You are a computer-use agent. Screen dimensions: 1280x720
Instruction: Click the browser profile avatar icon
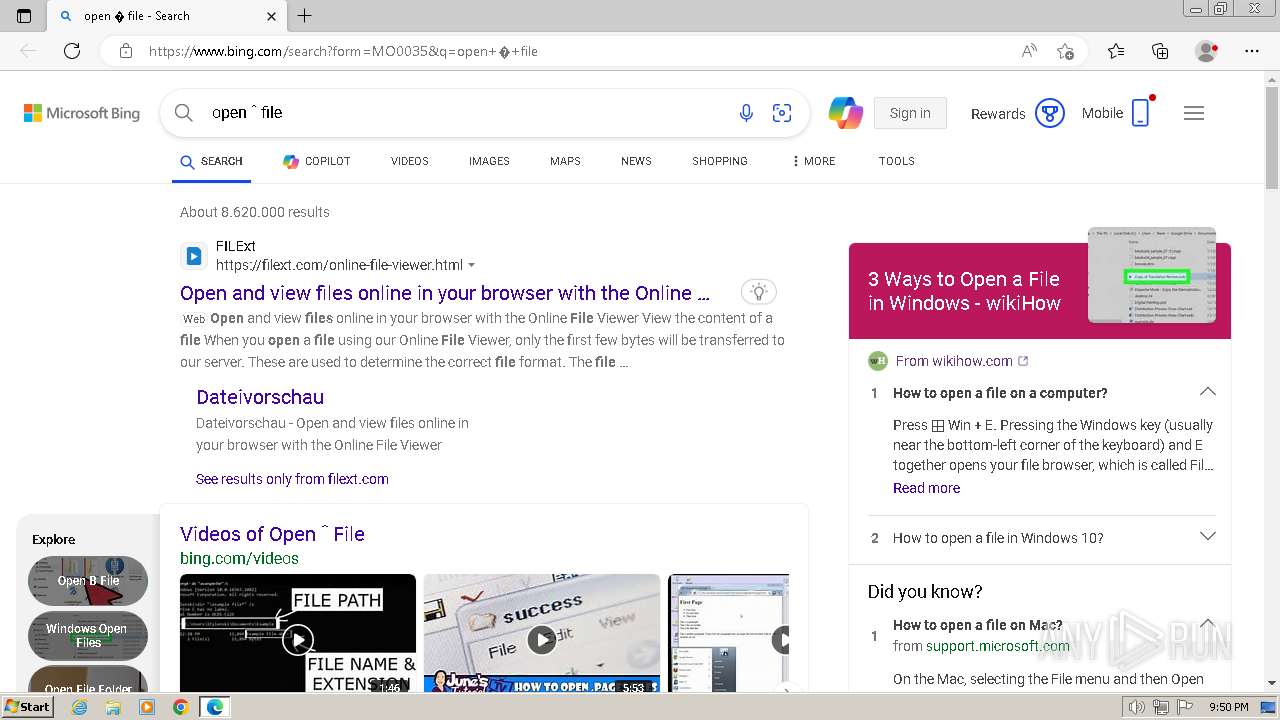coord(1207,51)
